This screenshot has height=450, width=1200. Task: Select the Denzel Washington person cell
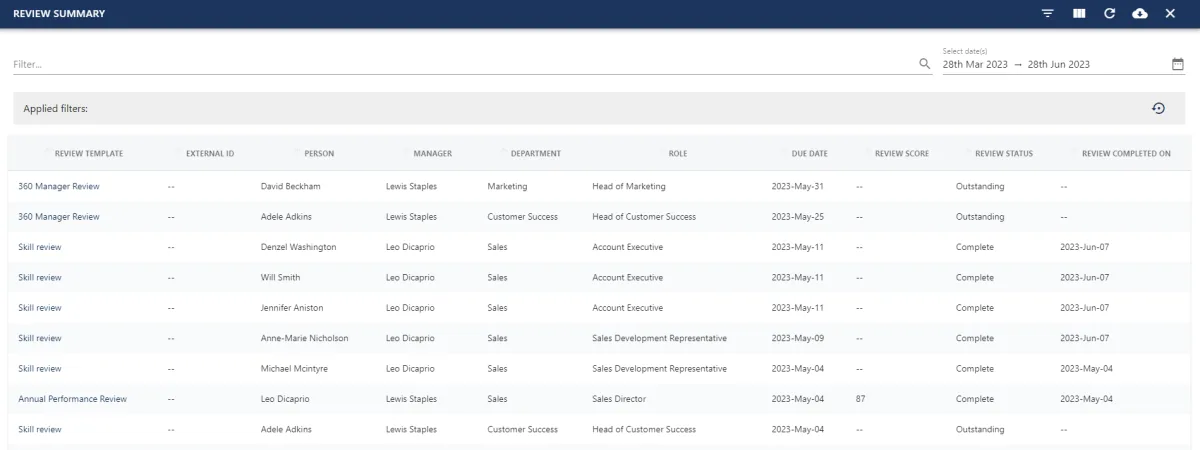298,247
